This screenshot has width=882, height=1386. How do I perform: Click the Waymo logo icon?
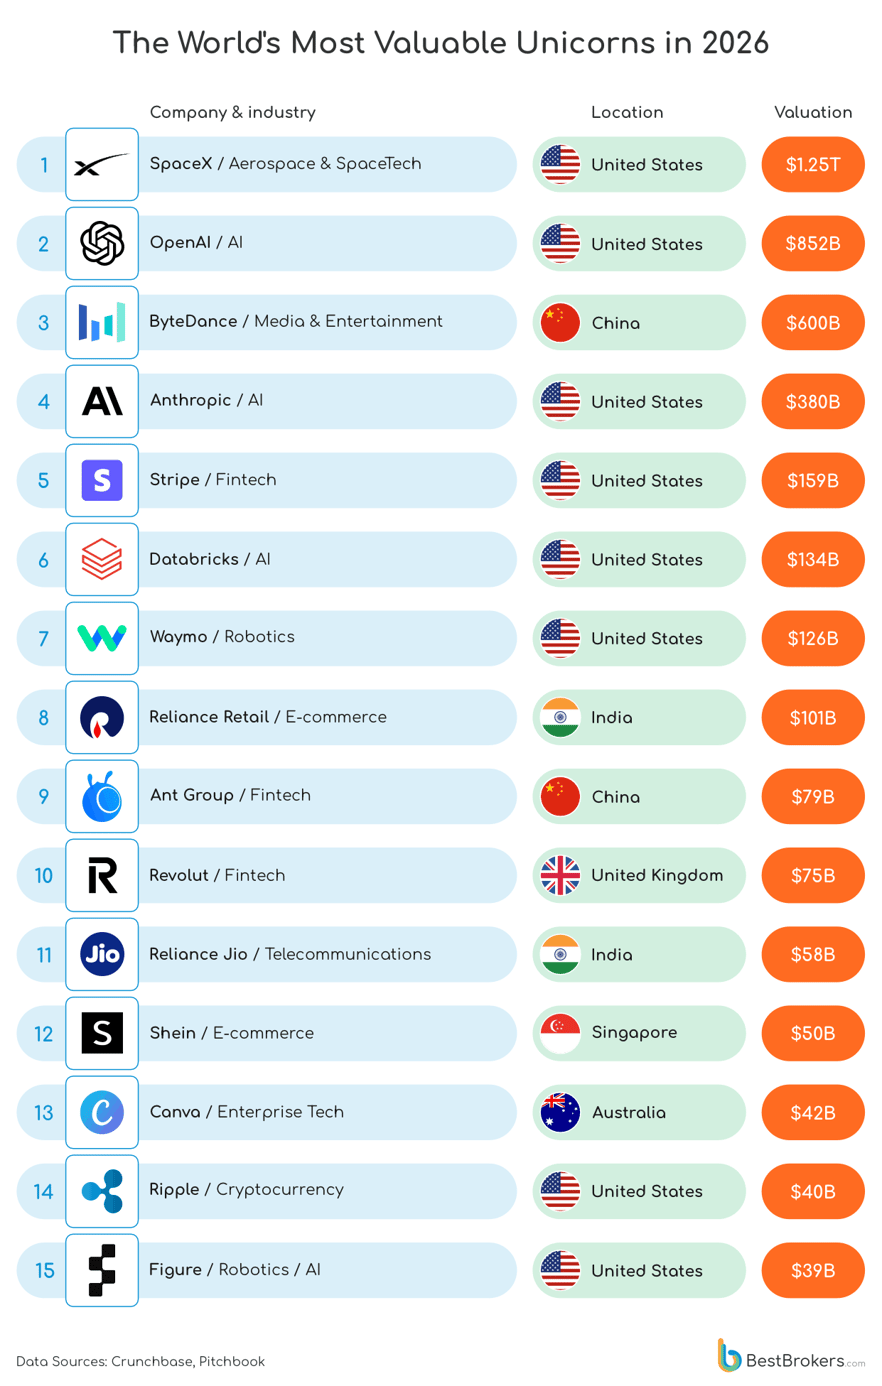102,638
